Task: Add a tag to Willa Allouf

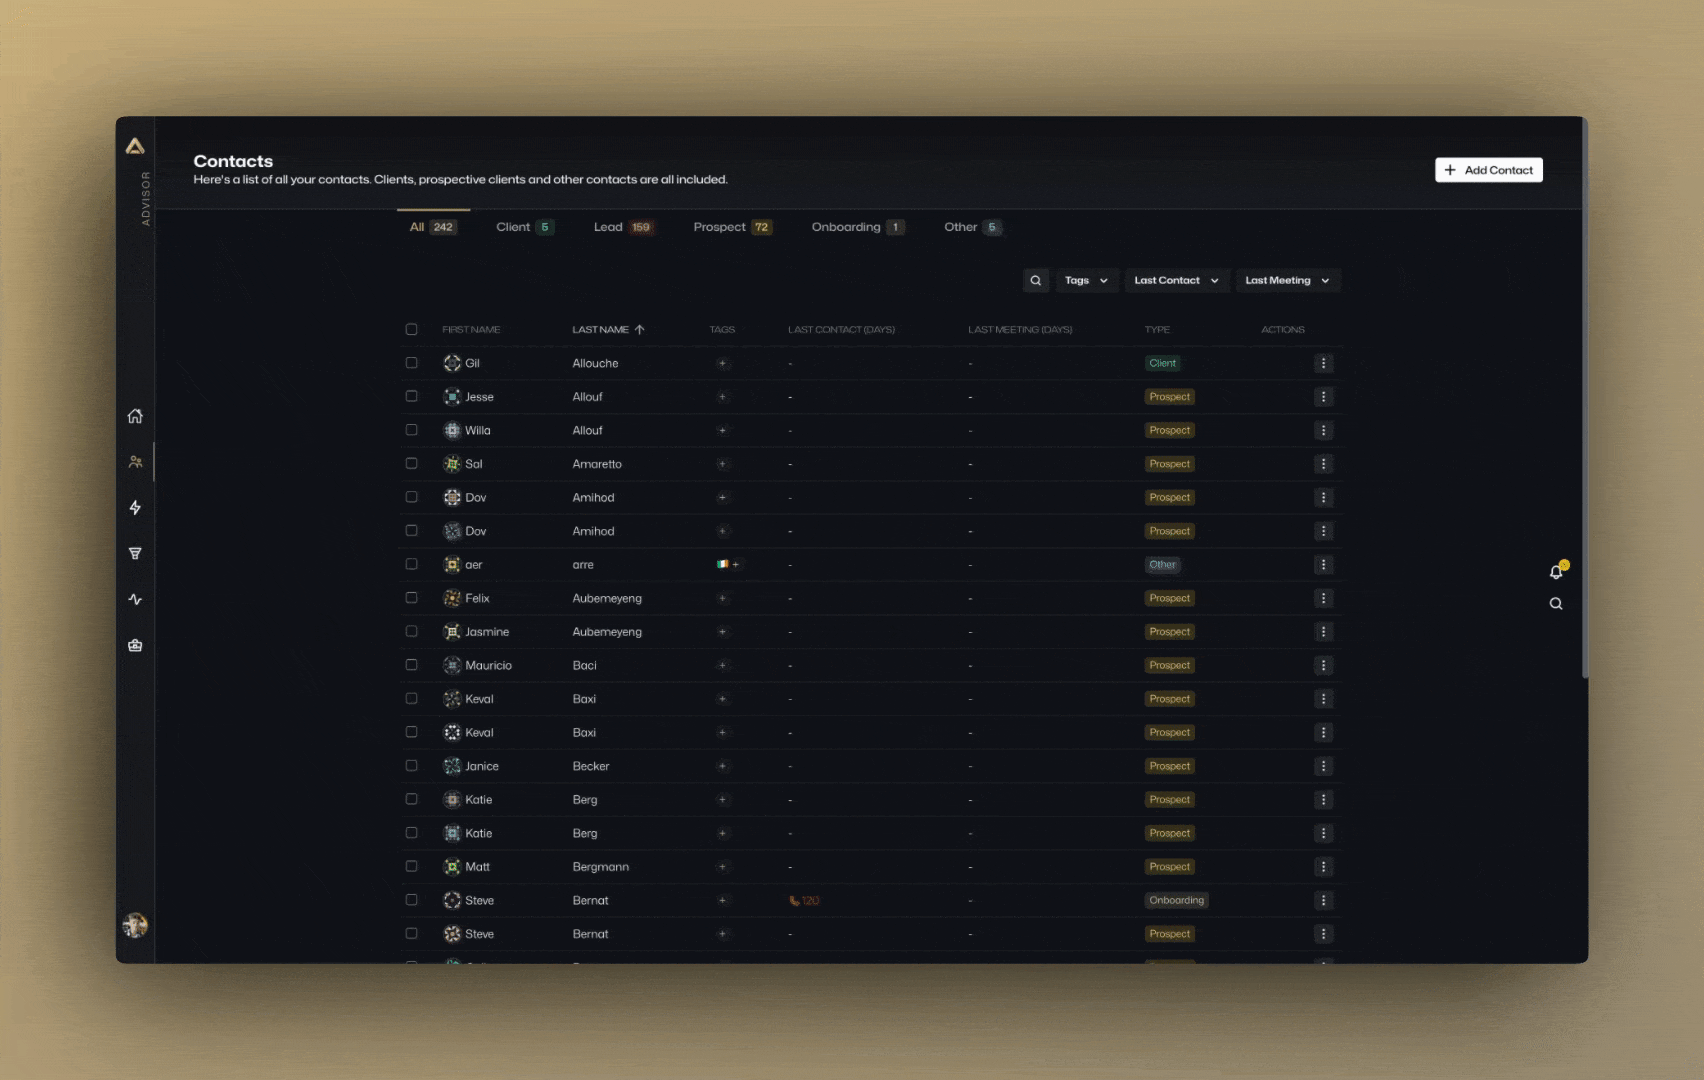Action: [x=722, y=431]
